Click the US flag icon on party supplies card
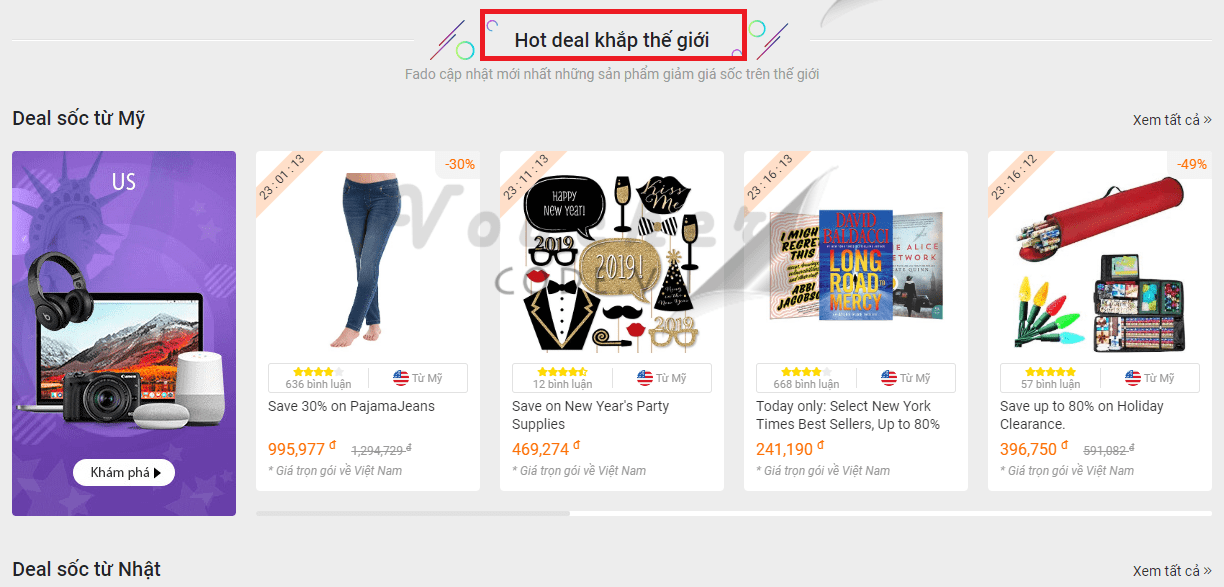 [x=645, y=378]
